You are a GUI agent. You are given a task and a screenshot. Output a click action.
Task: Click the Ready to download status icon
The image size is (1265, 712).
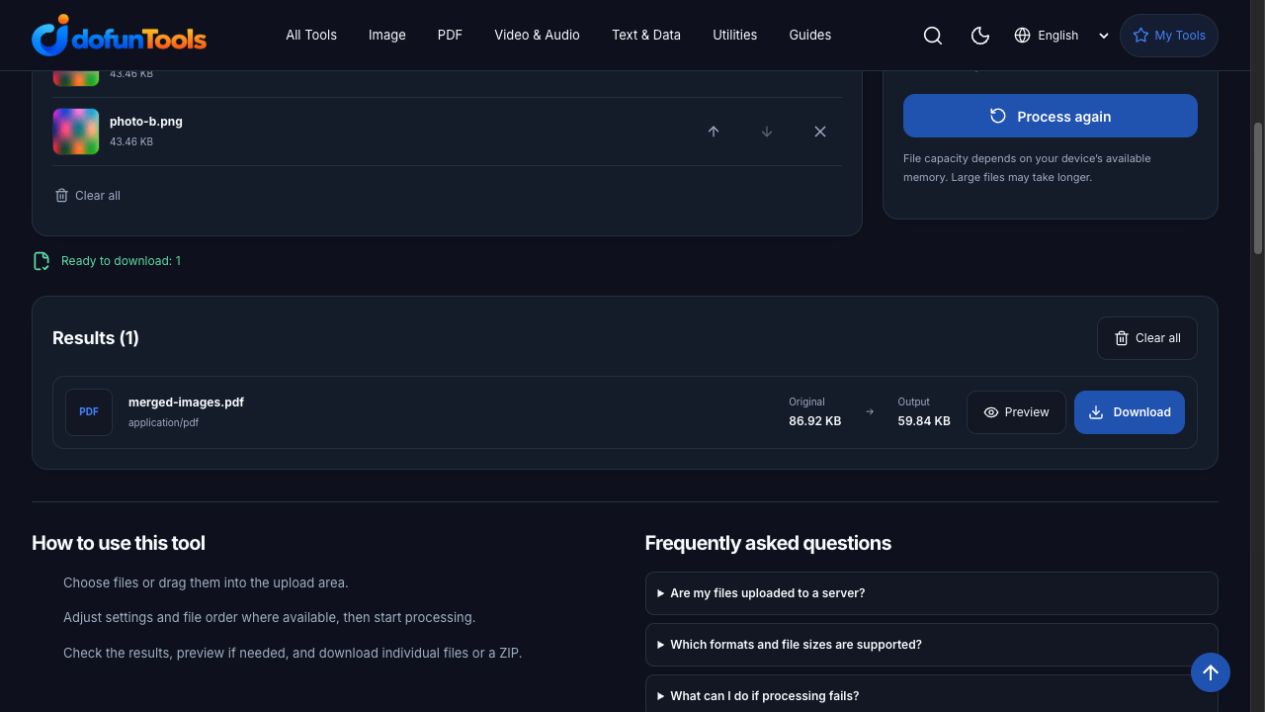(41, 261)
